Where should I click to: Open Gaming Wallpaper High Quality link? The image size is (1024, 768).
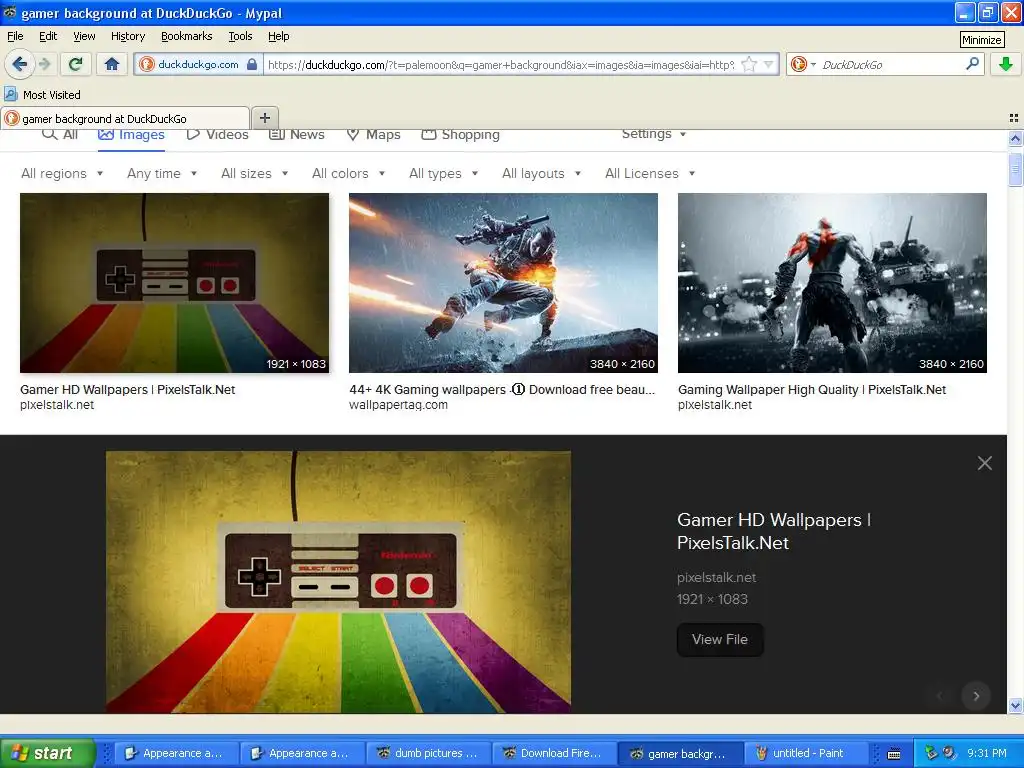coord(812,390)
